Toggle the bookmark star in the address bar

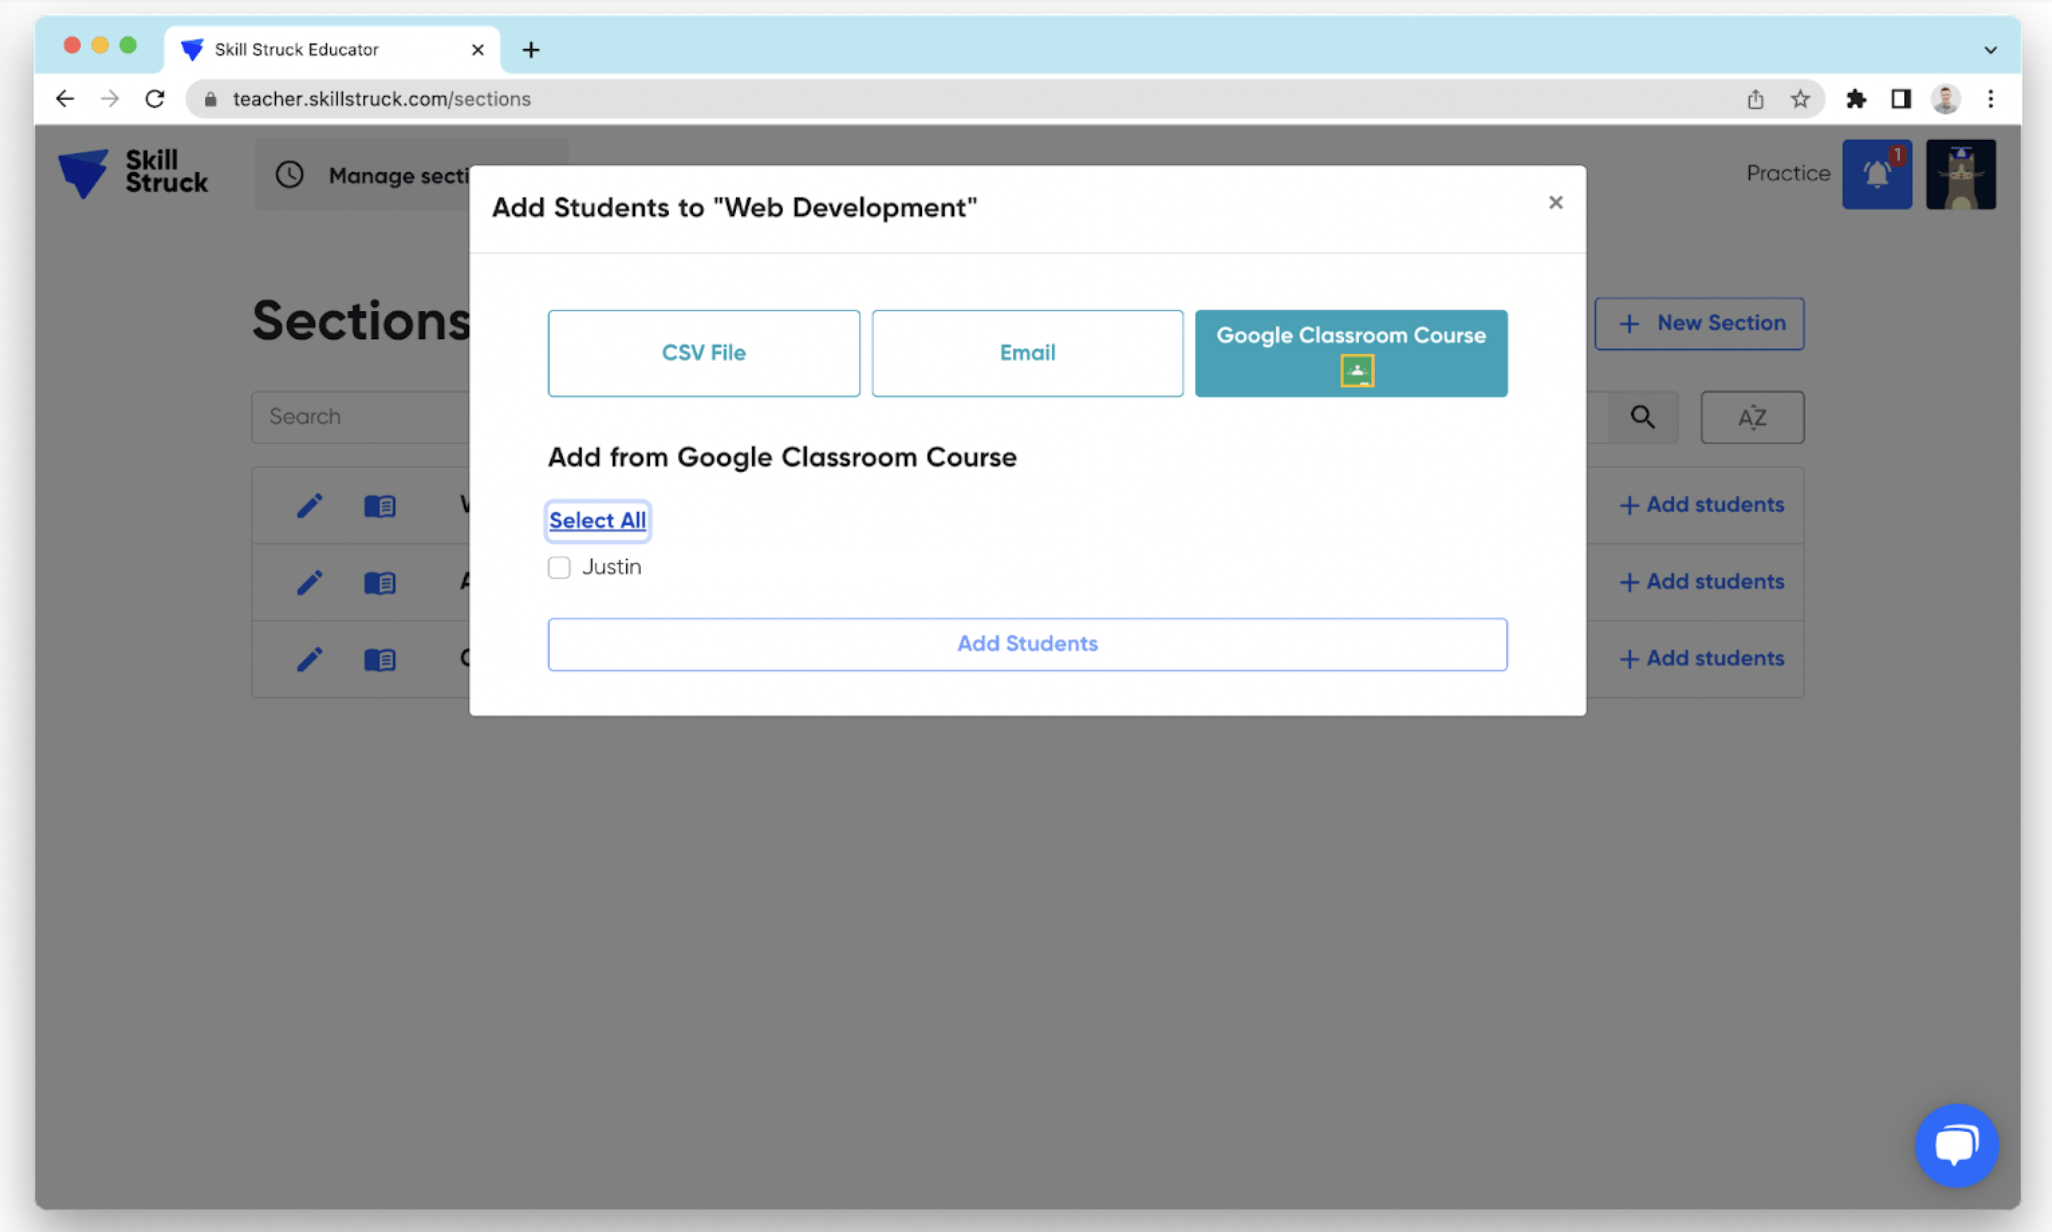[1801, 98]
